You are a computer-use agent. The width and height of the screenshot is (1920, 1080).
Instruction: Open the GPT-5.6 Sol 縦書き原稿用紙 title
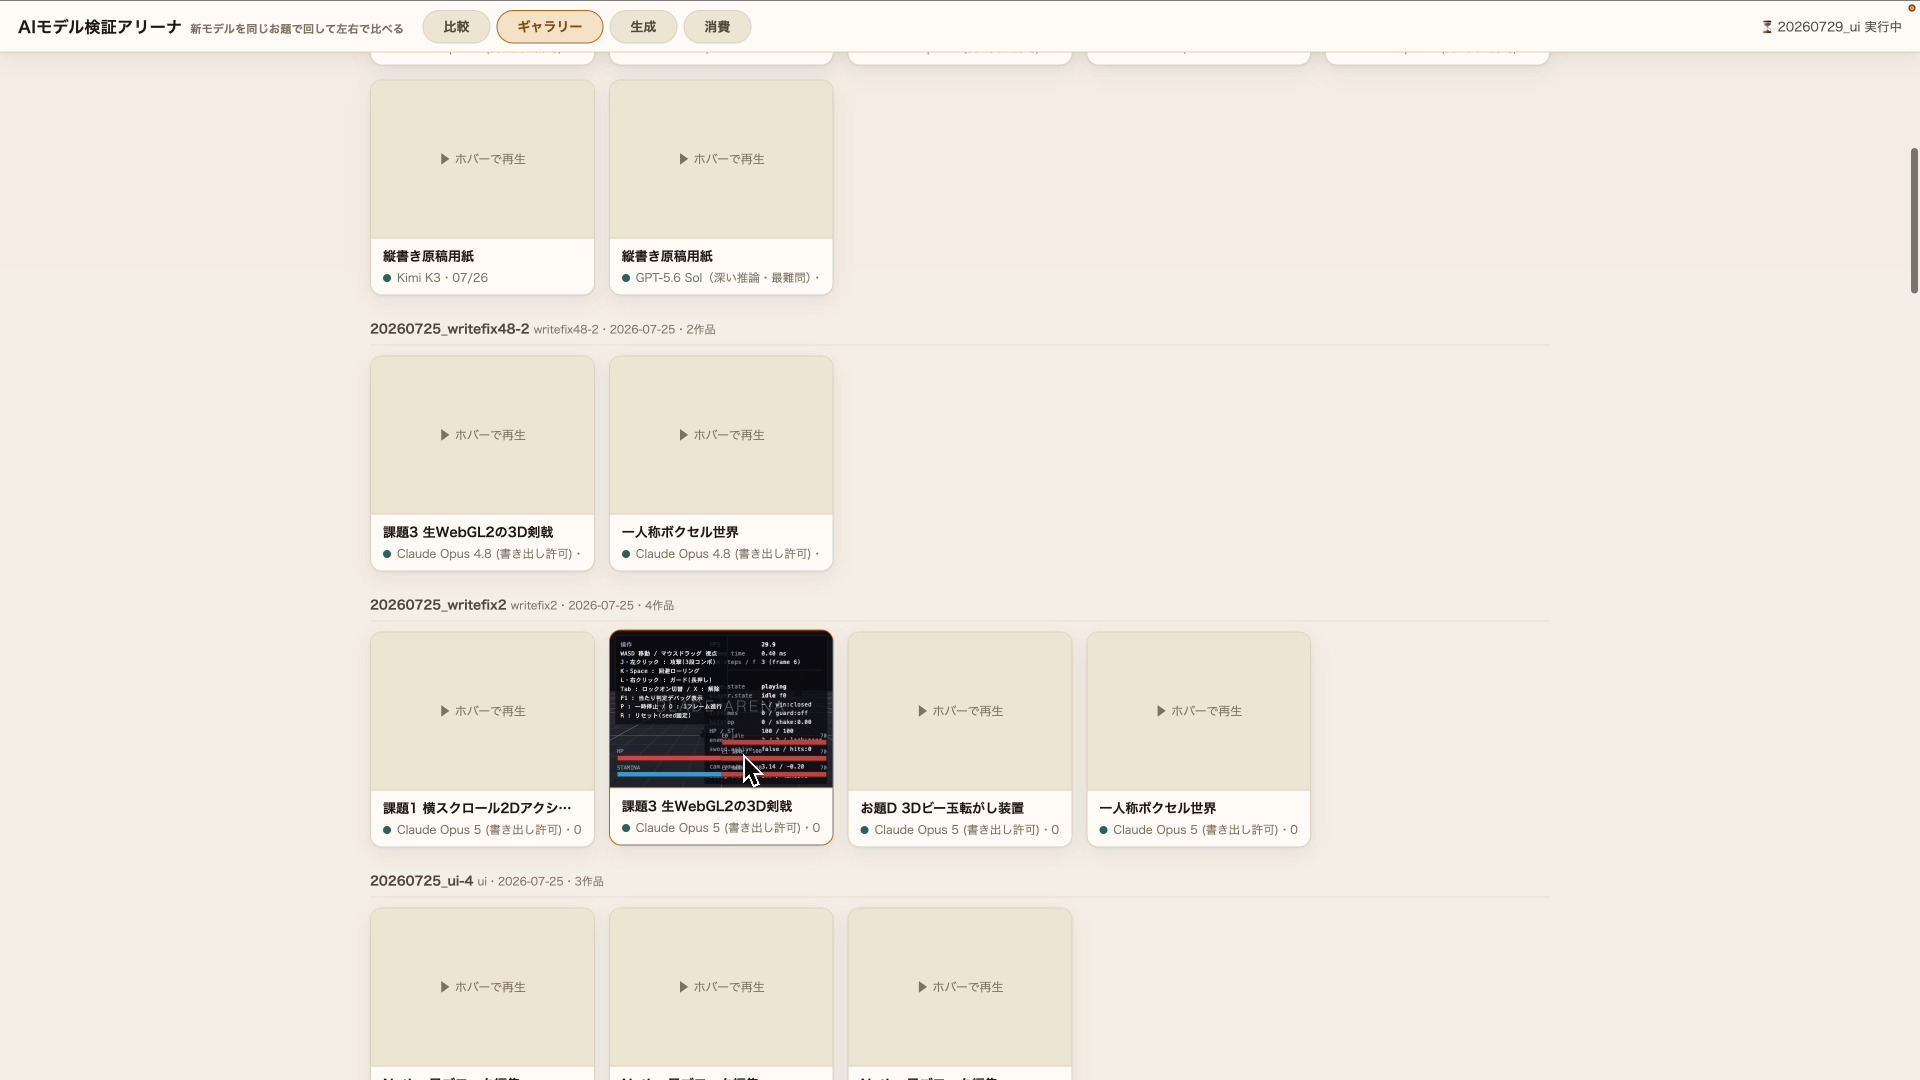667,256
